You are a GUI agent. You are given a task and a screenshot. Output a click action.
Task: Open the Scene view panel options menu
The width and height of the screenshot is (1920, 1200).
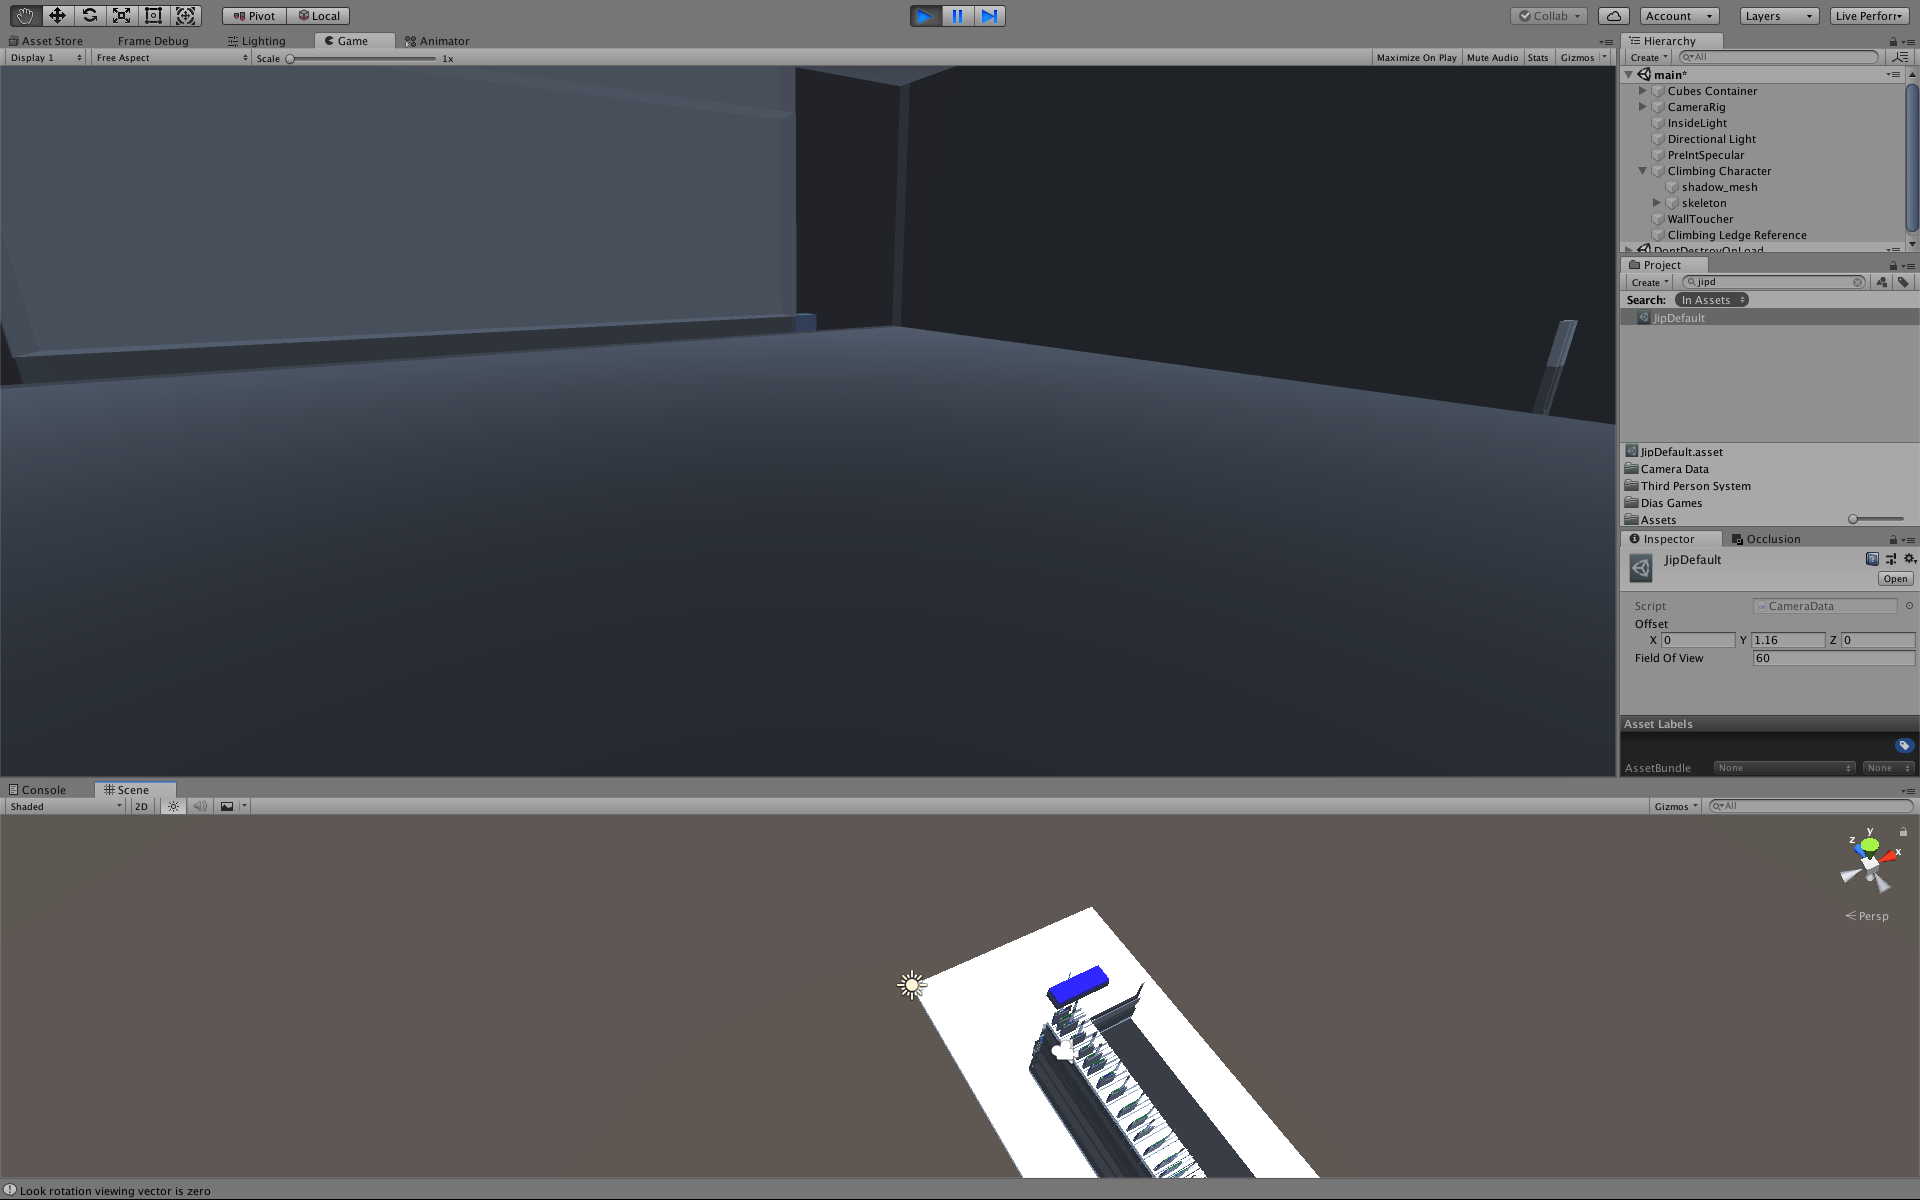tap(1908, 790)
